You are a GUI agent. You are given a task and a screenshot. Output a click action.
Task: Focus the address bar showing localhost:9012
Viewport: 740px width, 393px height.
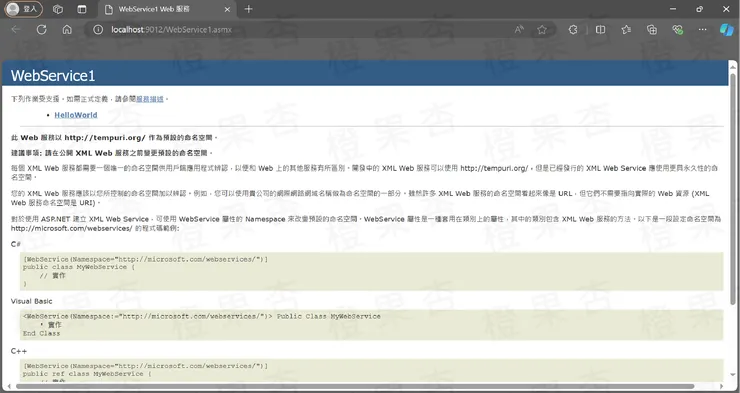point(302,30)
